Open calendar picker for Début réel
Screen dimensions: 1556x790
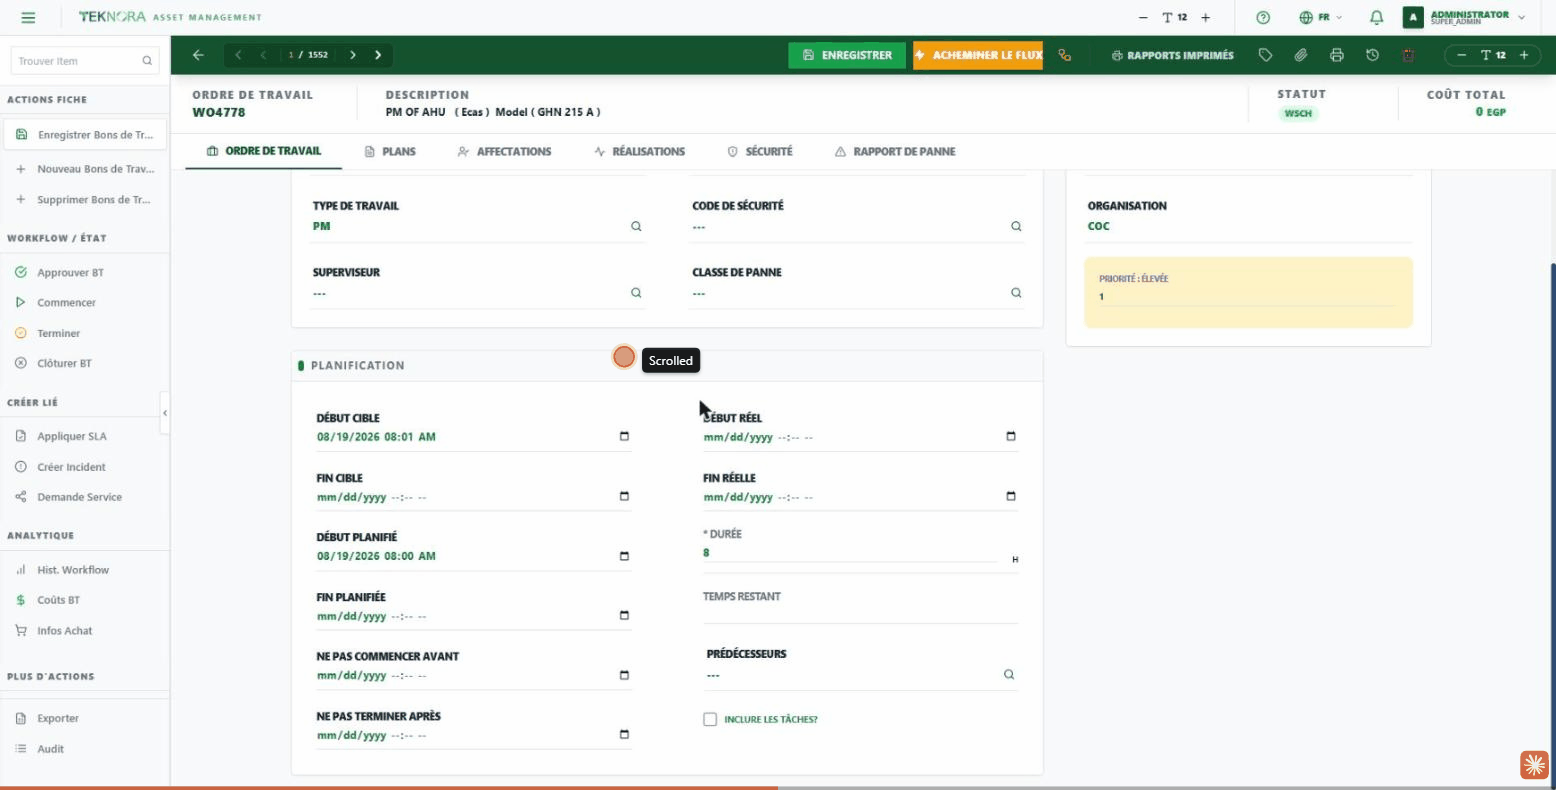pos(1011,437)
